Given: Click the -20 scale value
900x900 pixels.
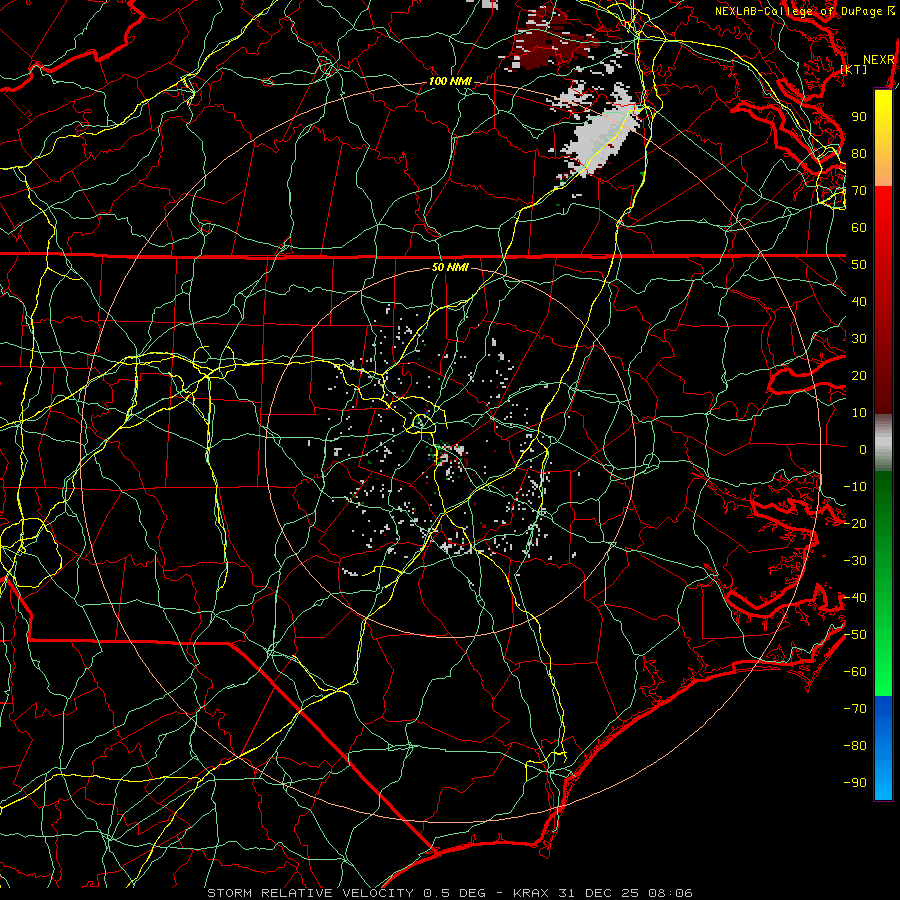Looking at the screenshot, I should (x=855, y=524).
